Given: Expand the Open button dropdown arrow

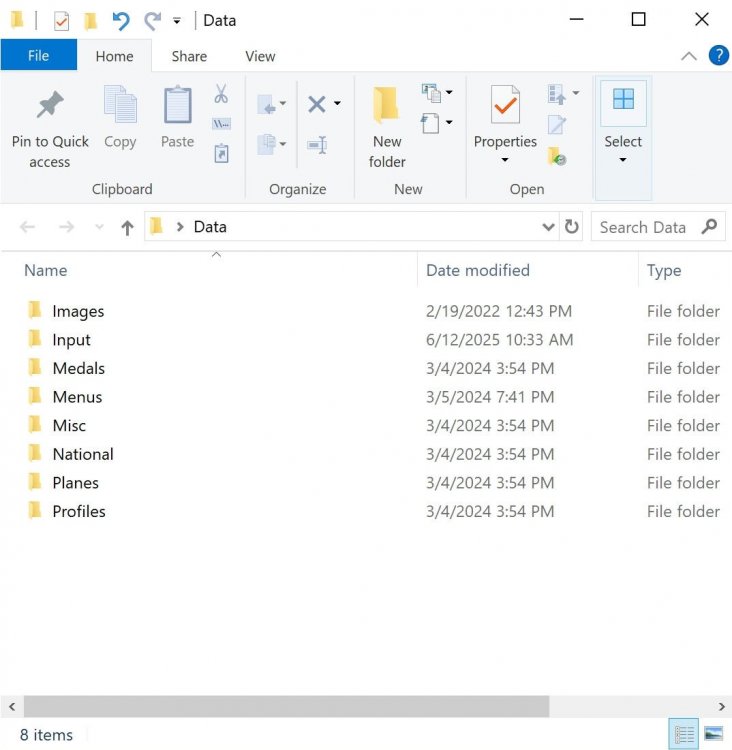Looking at the screenshot, I should (576, 93).
